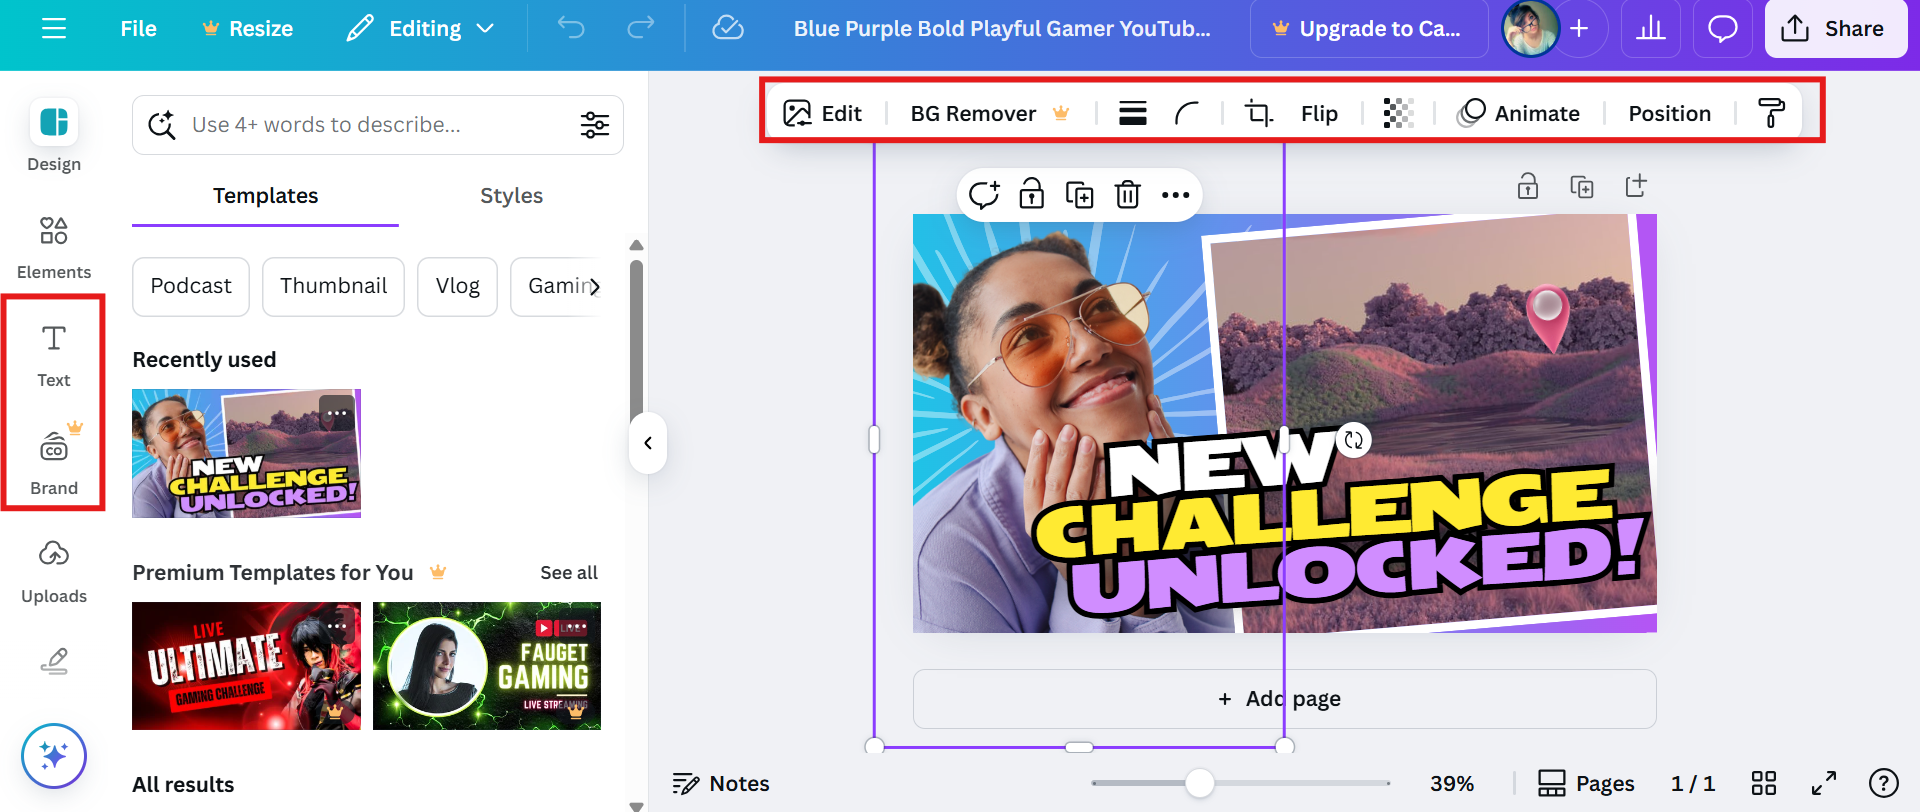Open the Uploads side panel
The width and height of the screenshot is (1920, 812).
[x=54, y=572]
